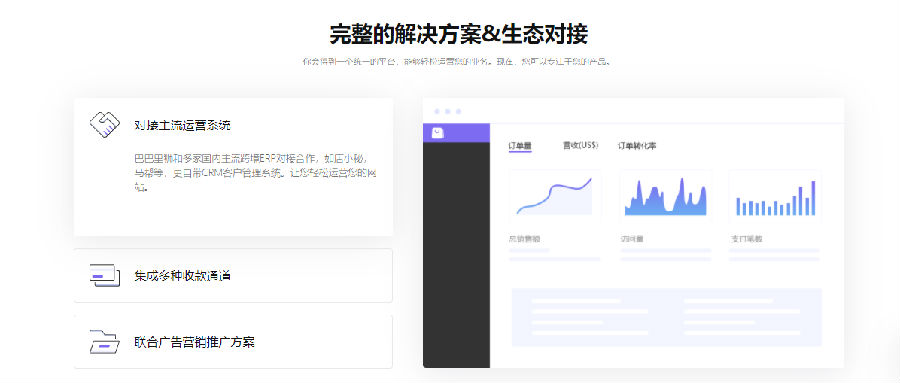Image resolution: width=900 pixels, height=383 pixels.
Task: Click the 完整的解决方案&生态对接 heading
Action: (x=459, y=34)
